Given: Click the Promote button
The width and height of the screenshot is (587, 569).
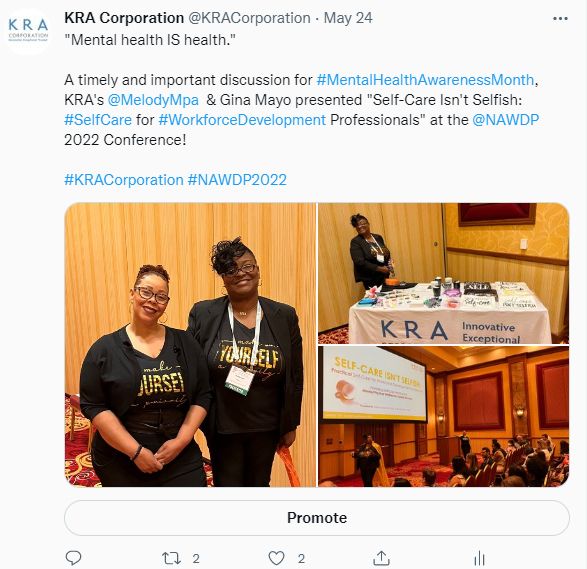Looking at the screenshot, I should tap(317, 518).
